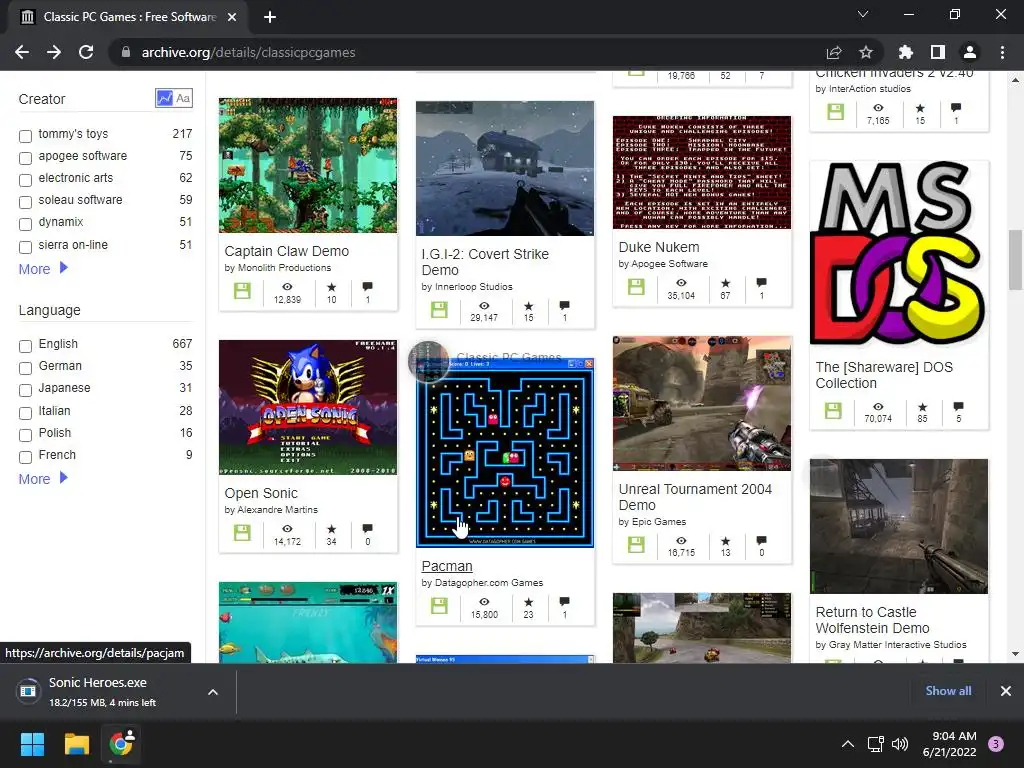Open the Chrome three-dot menu
Viewport: 1024px width, 768px height.
click(x=1002, y=52)
